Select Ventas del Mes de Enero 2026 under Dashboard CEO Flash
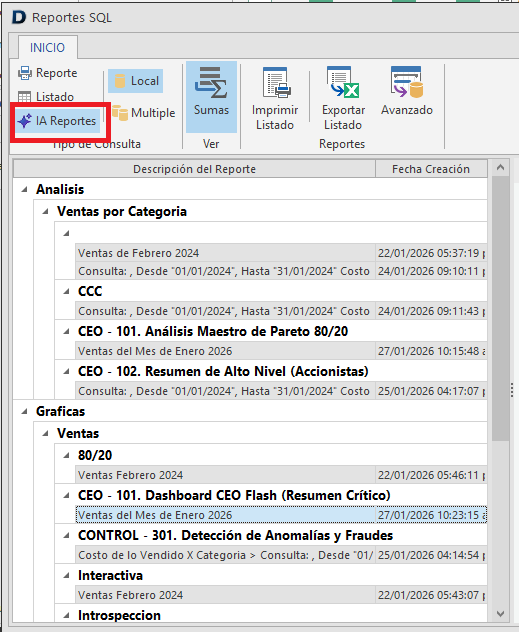The image size is (519, 632). click(281, 515)
